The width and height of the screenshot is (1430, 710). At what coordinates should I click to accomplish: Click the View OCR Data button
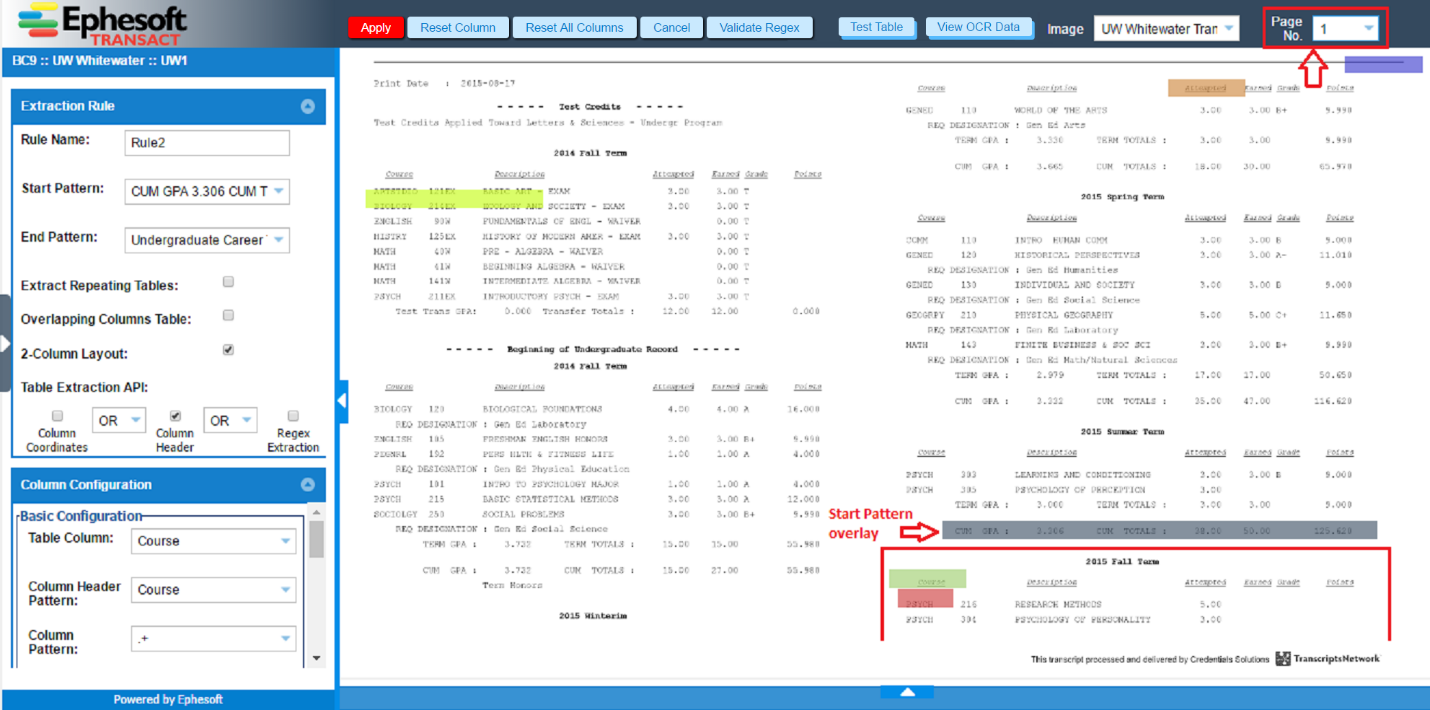coord(979,27)
